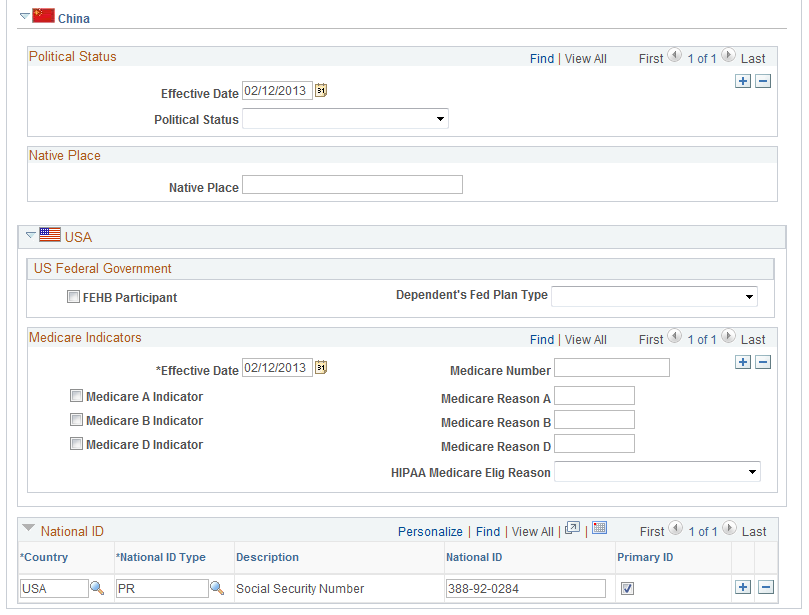The image size is (809, 615).
Task: Sort by National ID Type column
Action: tap(161, 557)
